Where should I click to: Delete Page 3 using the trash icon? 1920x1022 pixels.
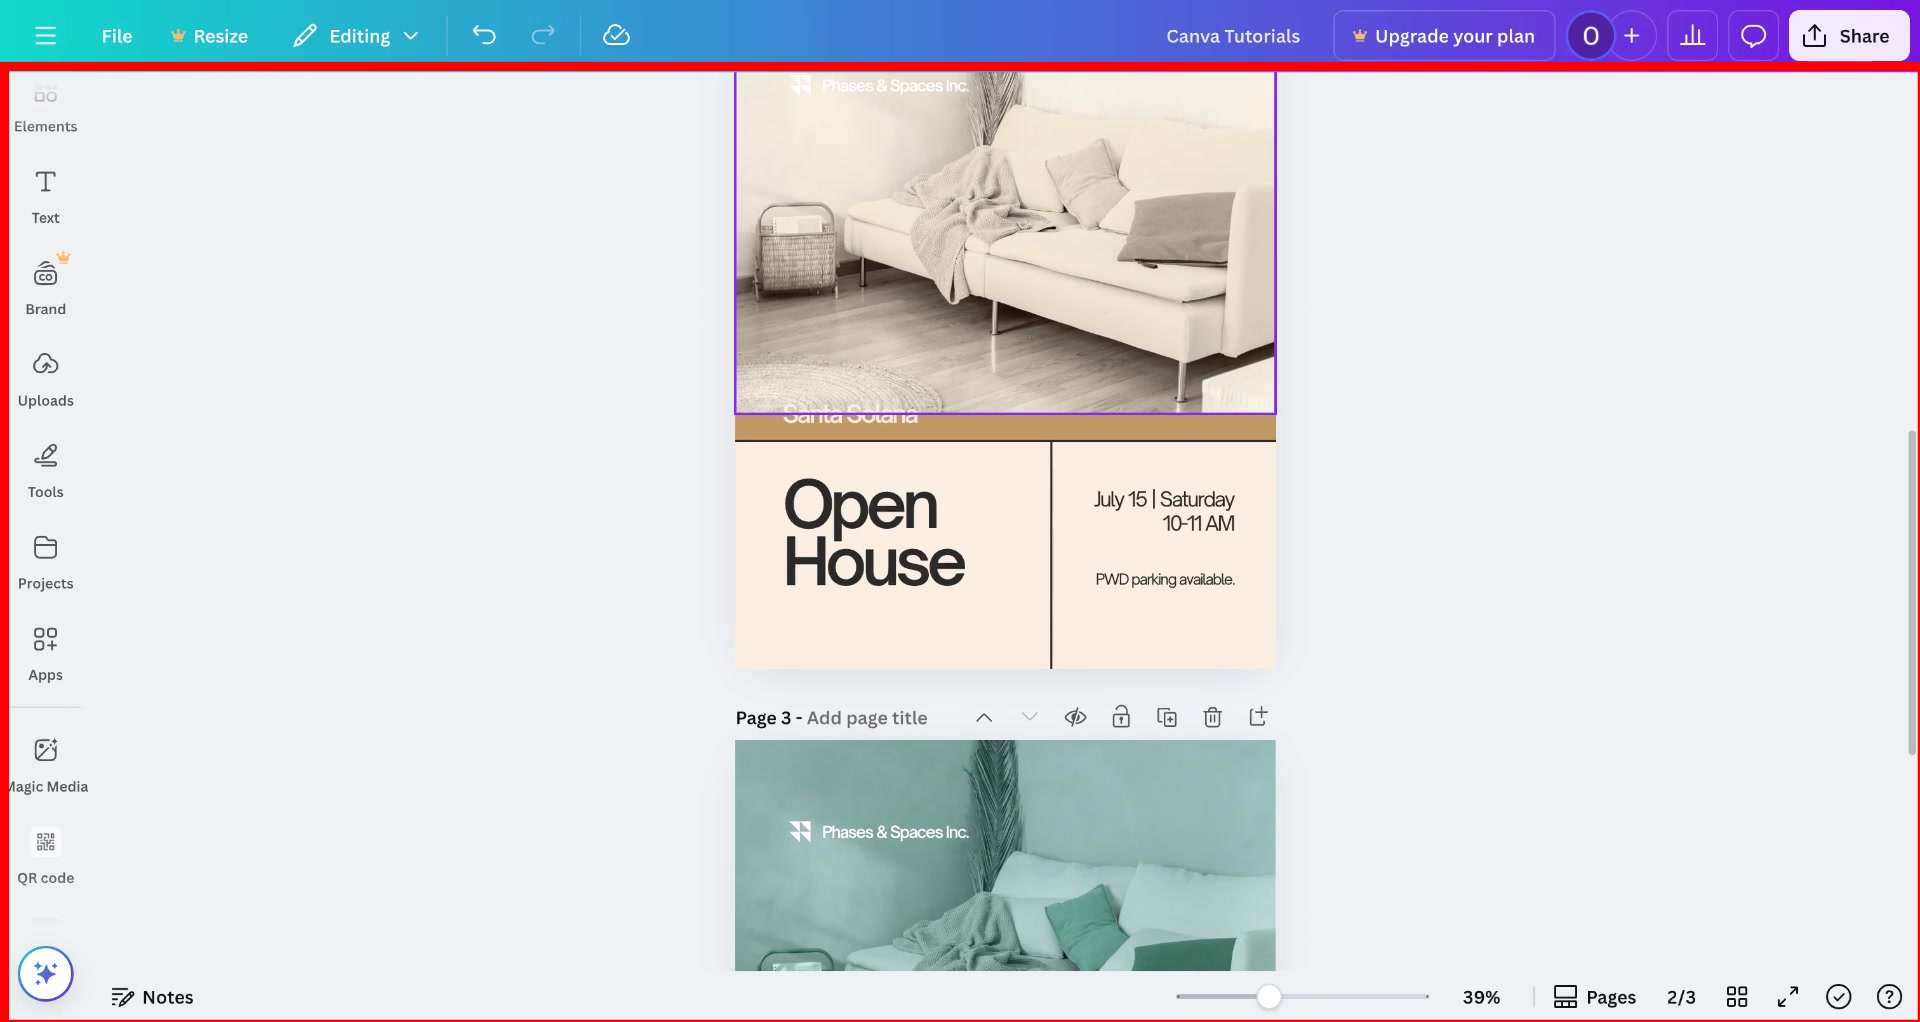tap(1213, 717)
